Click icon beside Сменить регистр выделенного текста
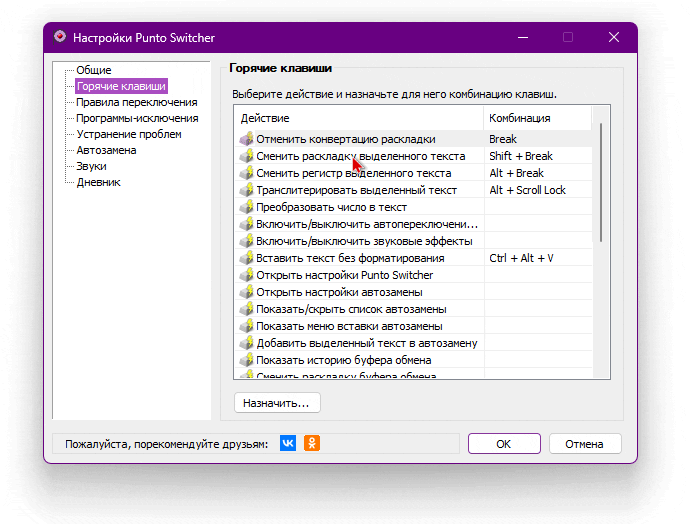The height and width of the screenshot is (524, 690). (x=246, y=173)
